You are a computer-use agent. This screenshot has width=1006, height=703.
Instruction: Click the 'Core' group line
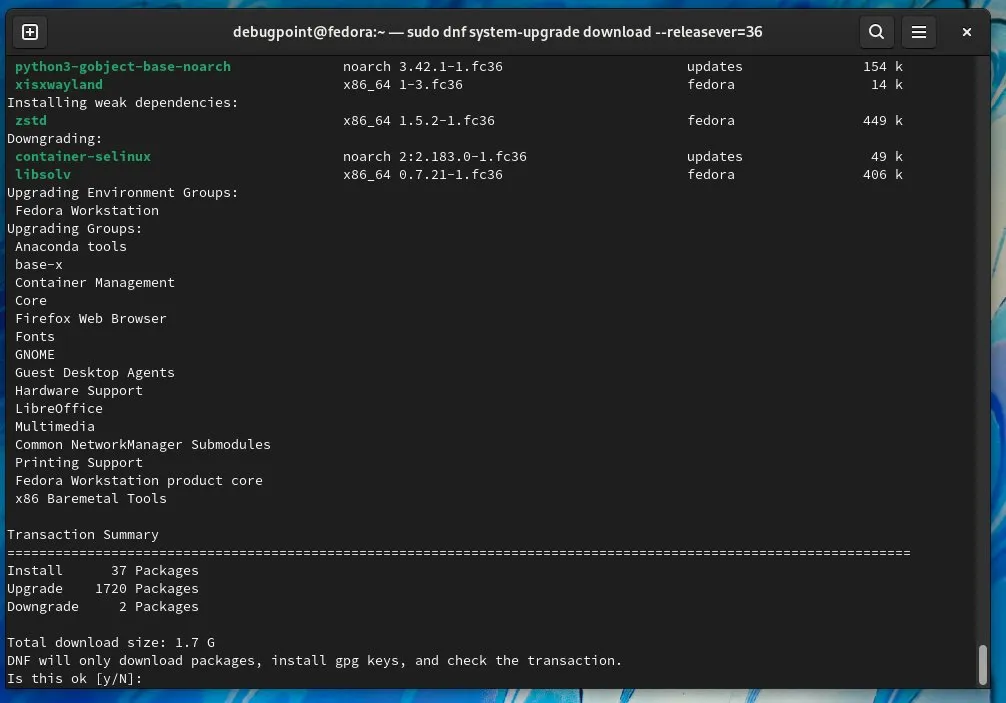[31, 300]
